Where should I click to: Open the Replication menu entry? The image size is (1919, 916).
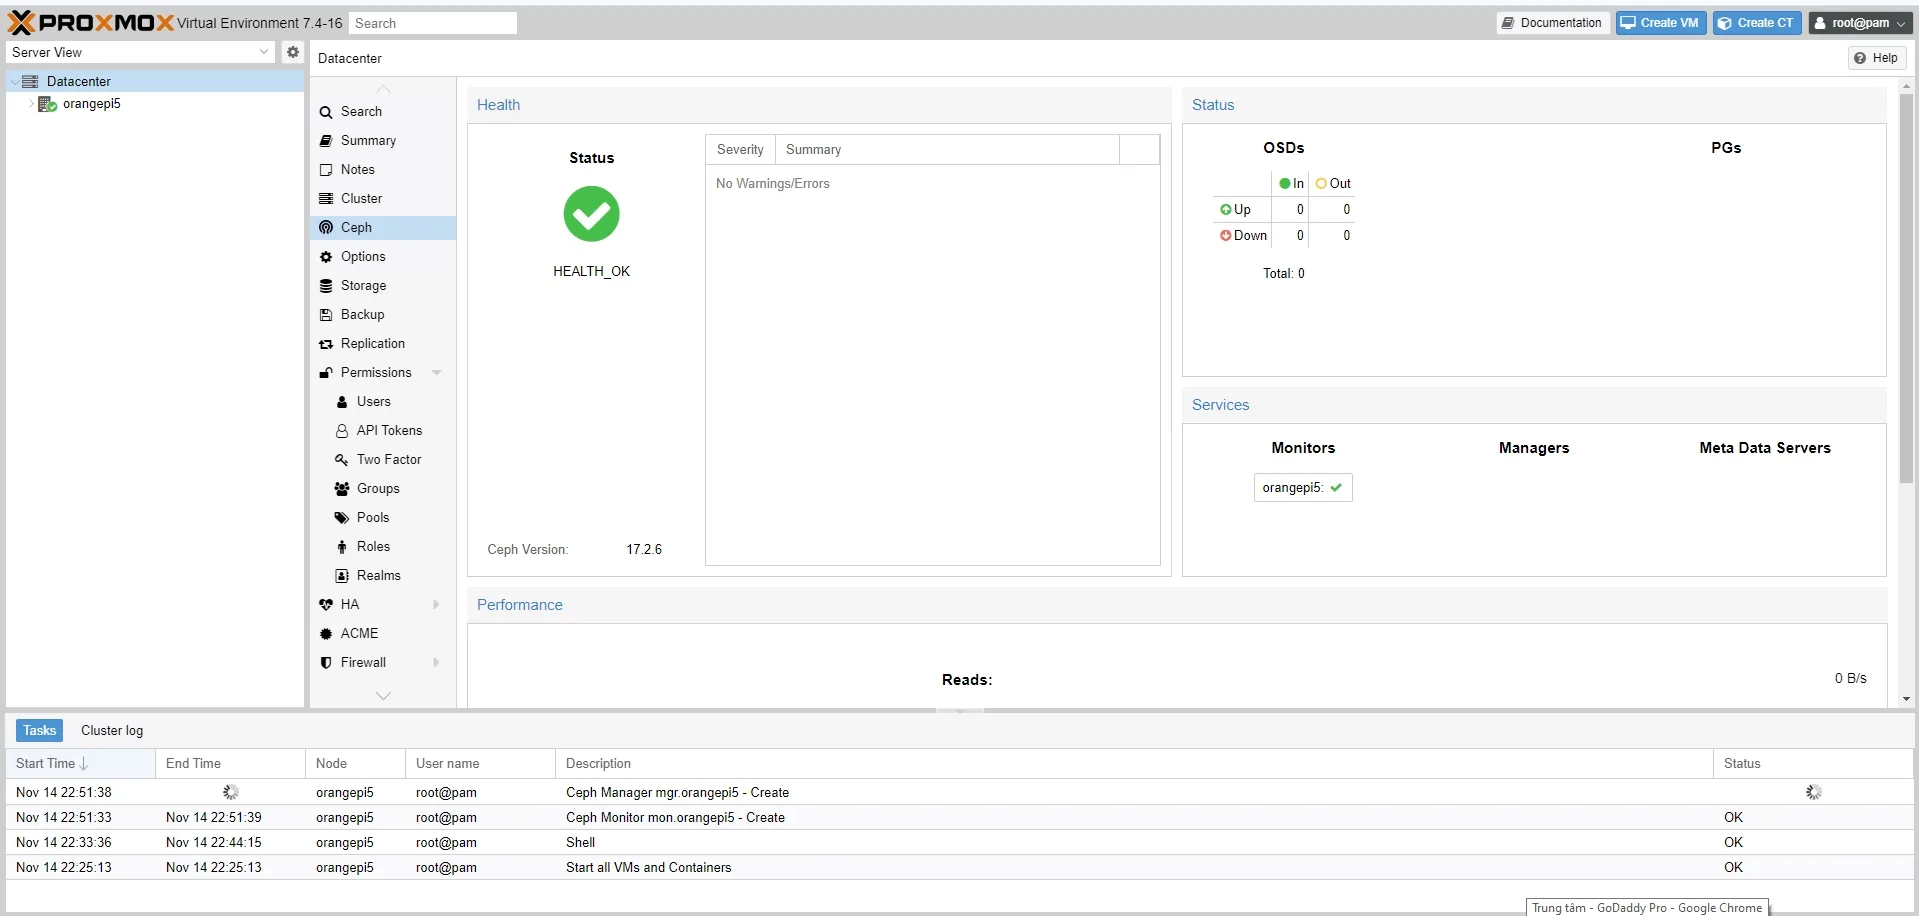[383, 344]
